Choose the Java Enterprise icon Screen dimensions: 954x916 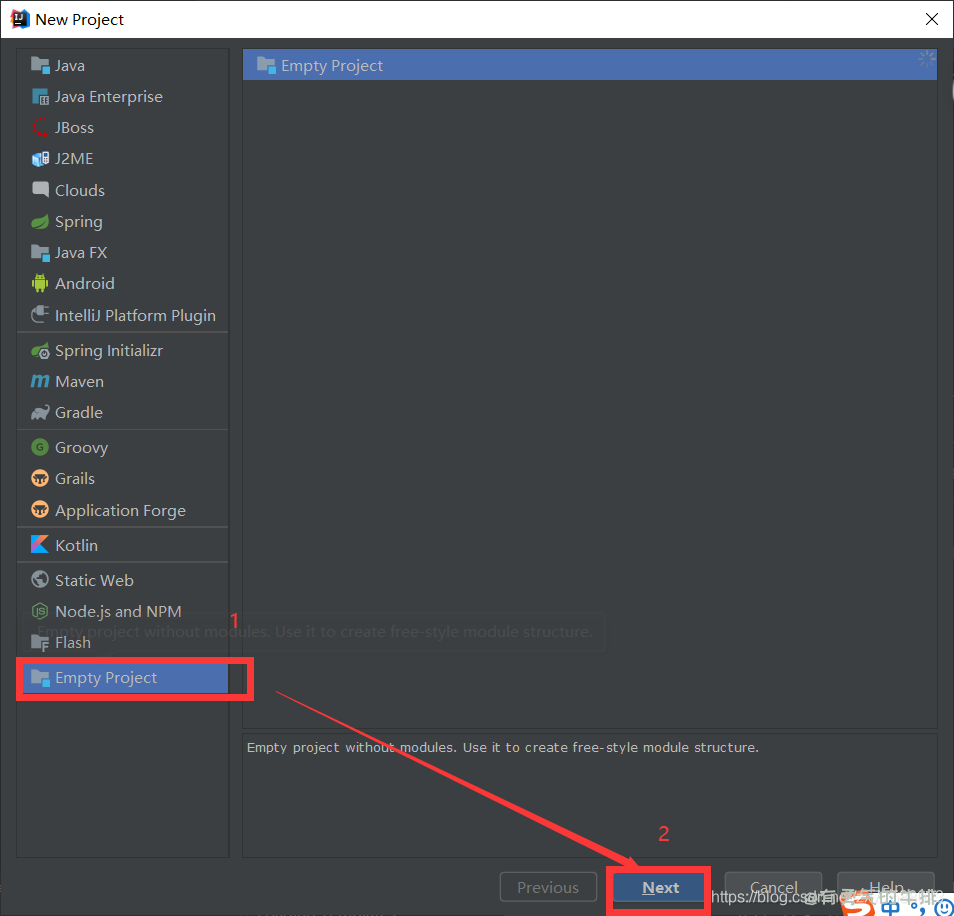[x=40, y=97]
